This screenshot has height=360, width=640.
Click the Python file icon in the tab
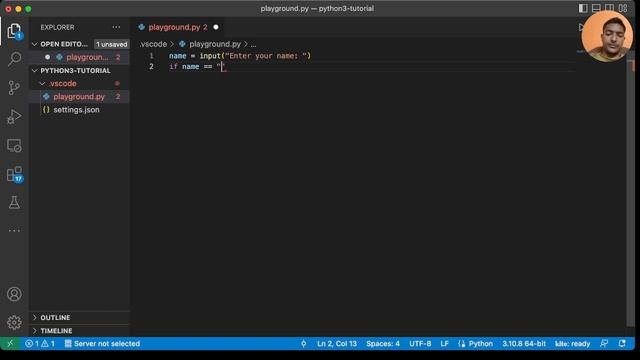point(142,27)
